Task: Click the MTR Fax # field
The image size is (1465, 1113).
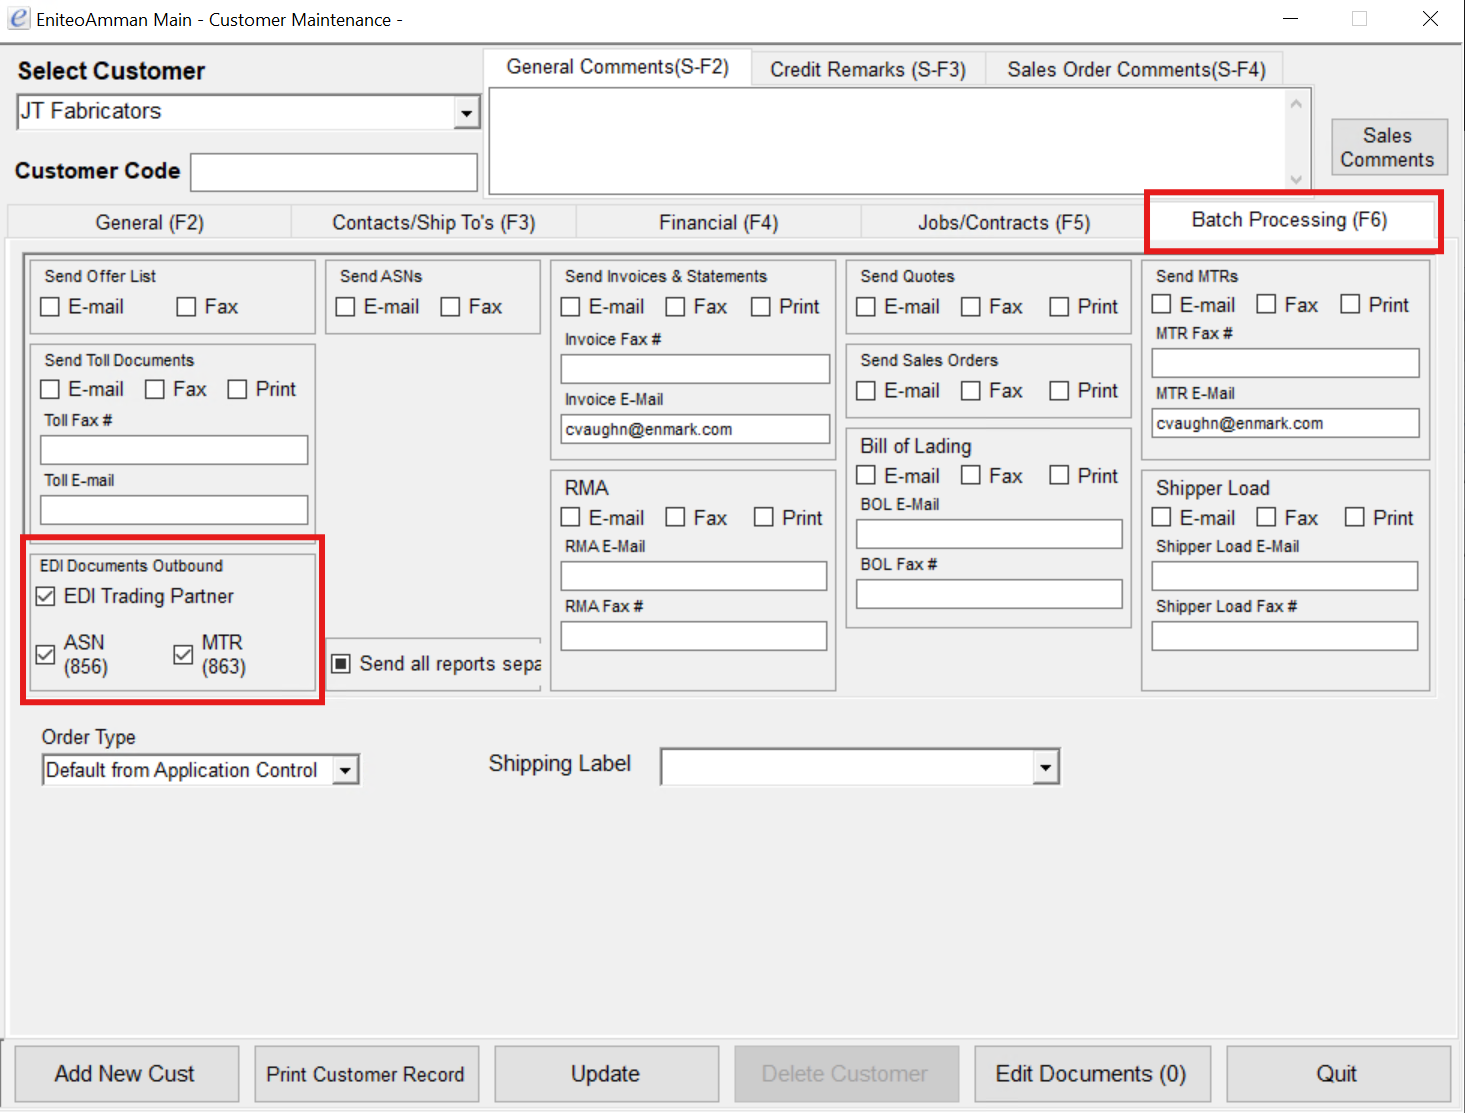Action: point(1285,363)
